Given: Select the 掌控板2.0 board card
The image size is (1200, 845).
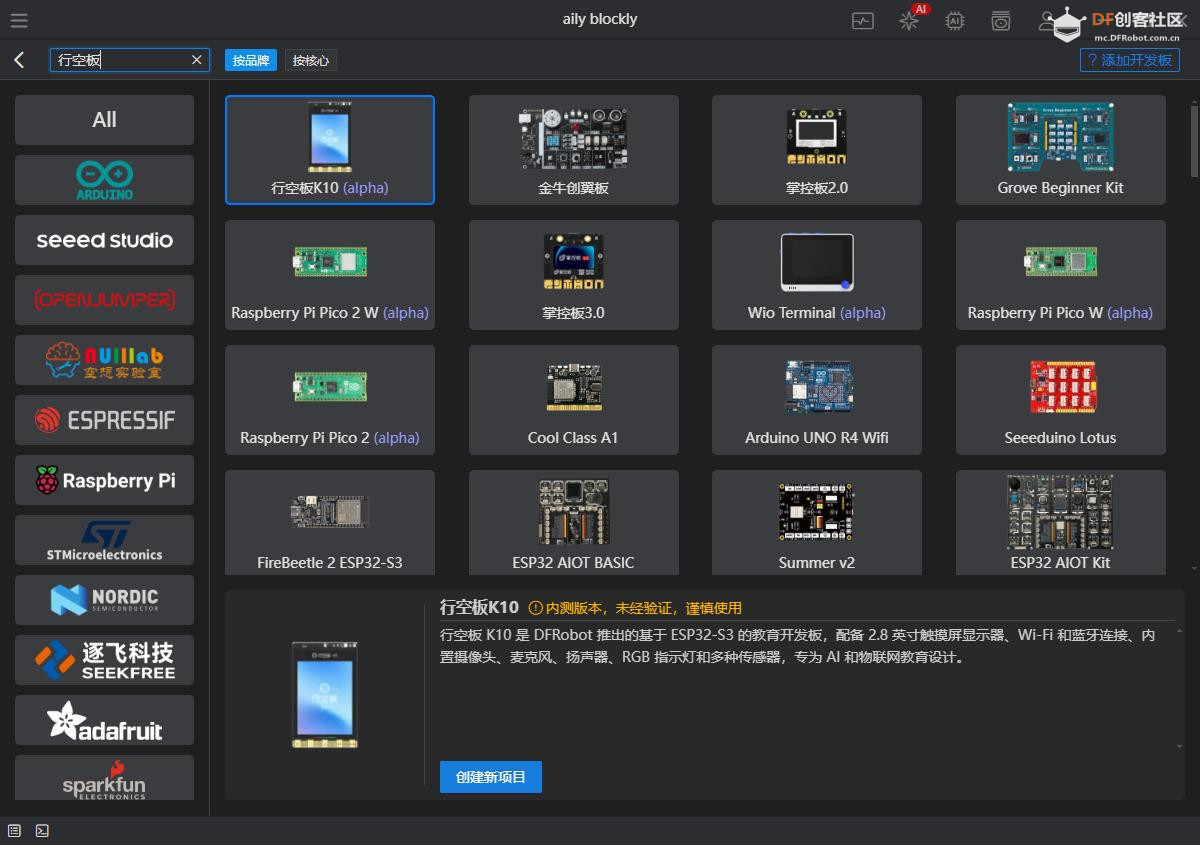Looking at the screenshot, I should pos(817,150).
